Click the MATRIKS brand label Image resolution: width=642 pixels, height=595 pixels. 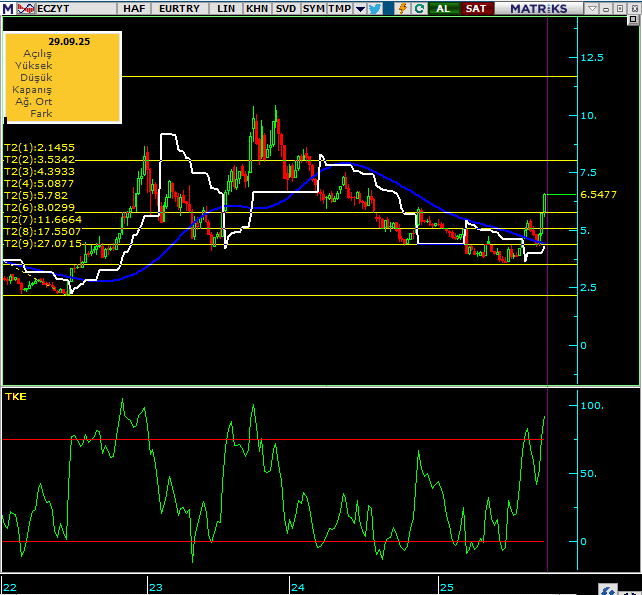539,9
